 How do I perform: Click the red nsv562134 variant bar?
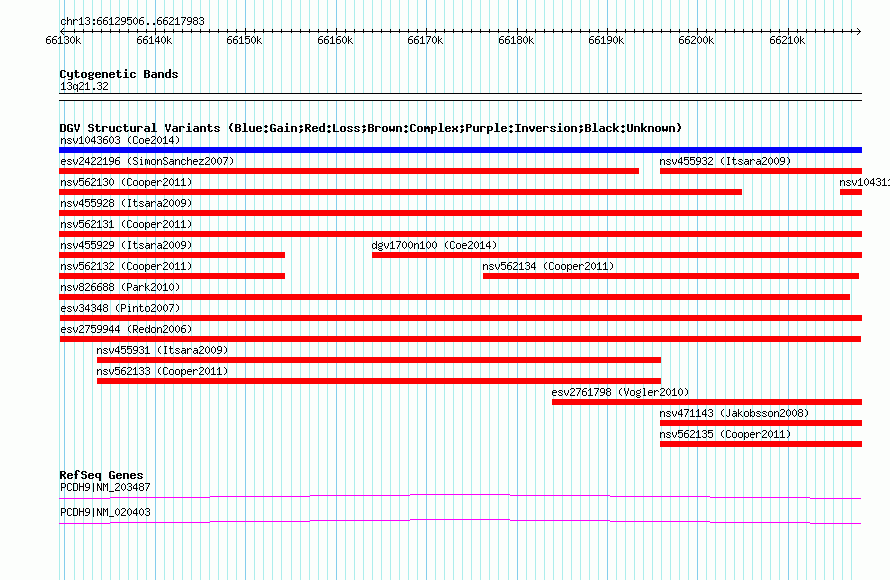pyautogui.click(x=671, y=276)
